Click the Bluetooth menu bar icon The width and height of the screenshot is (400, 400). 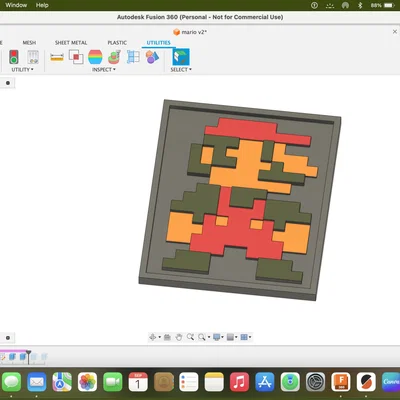click(360, 5)
